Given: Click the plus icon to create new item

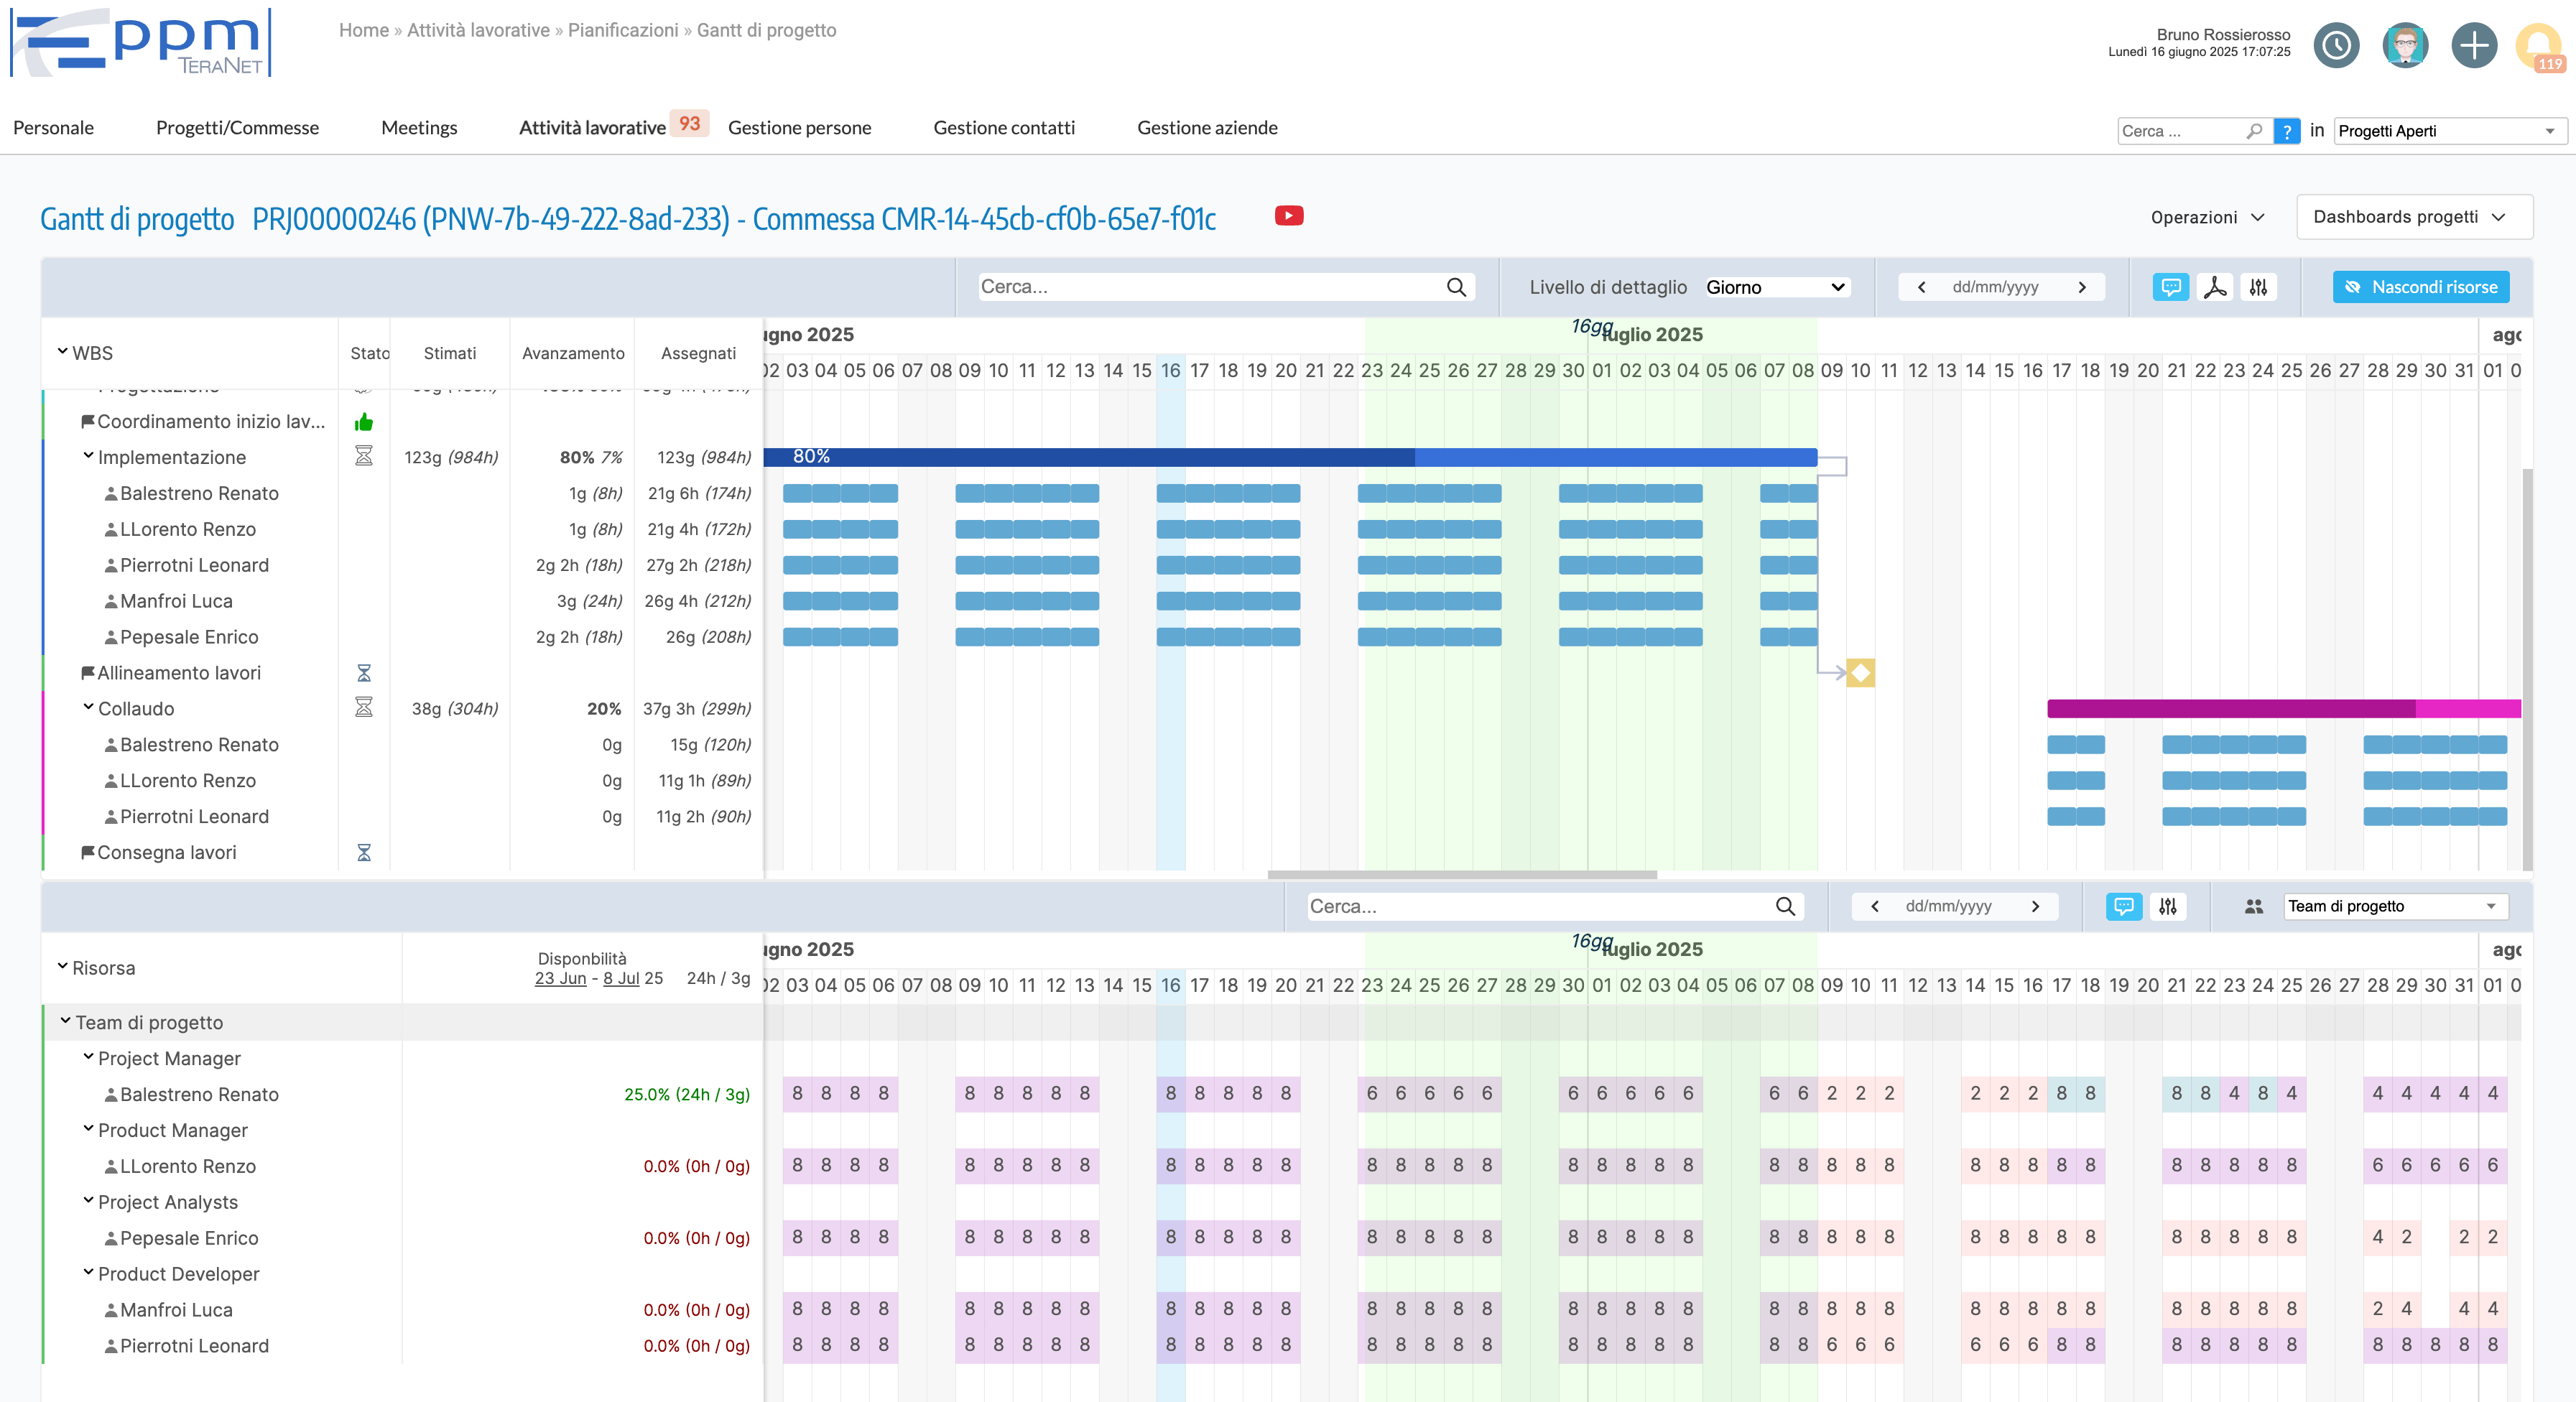Looking at the screenshot, I should [2475, 45].
